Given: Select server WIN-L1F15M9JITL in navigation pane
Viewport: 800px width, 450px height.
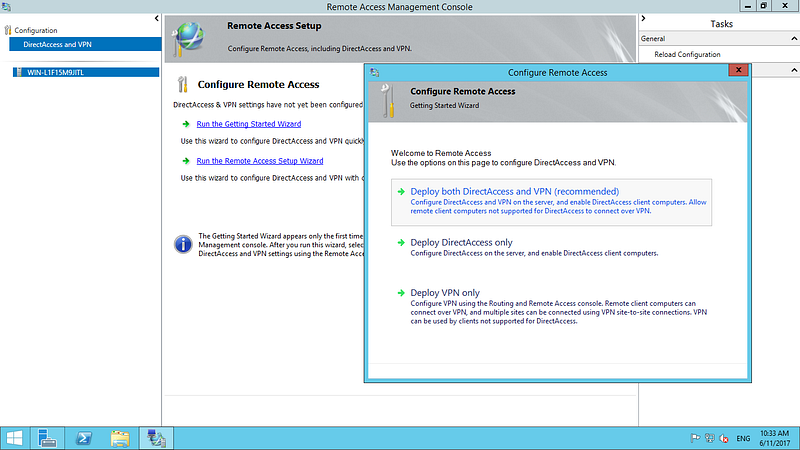Looking at the screenshot, I should click(x=86, y=72).
